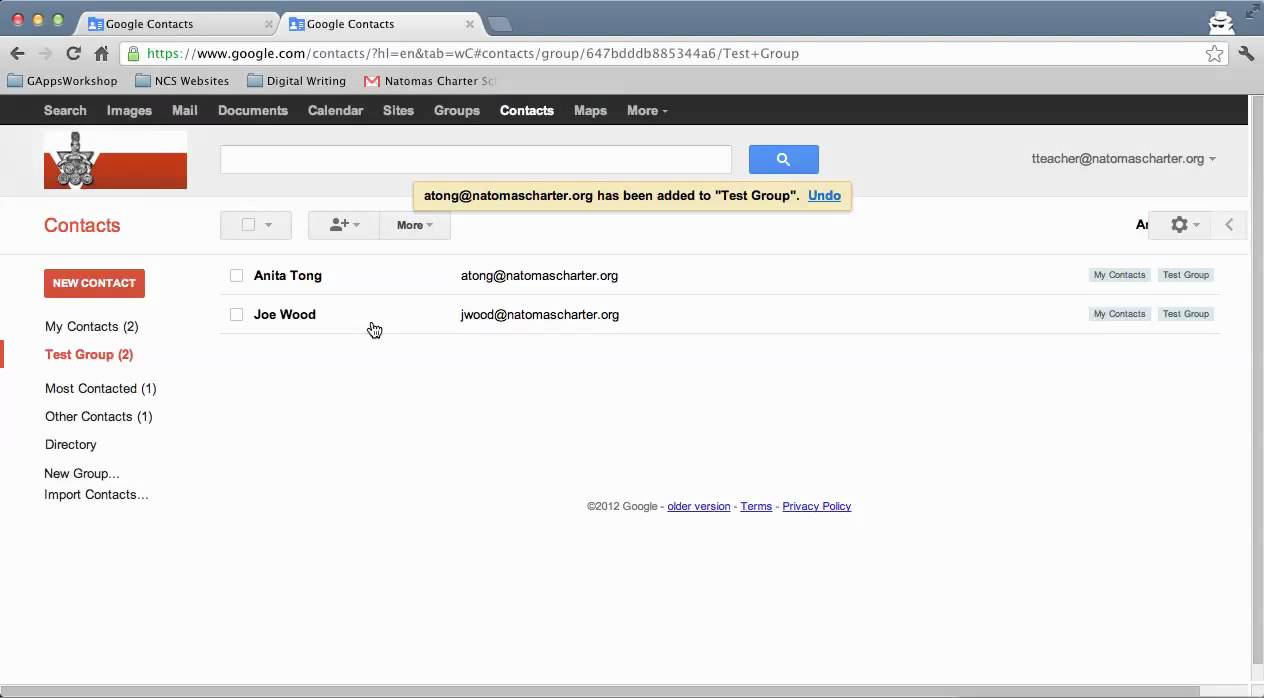
Task: Click the green lock security icon
Action: coord(134,54)
